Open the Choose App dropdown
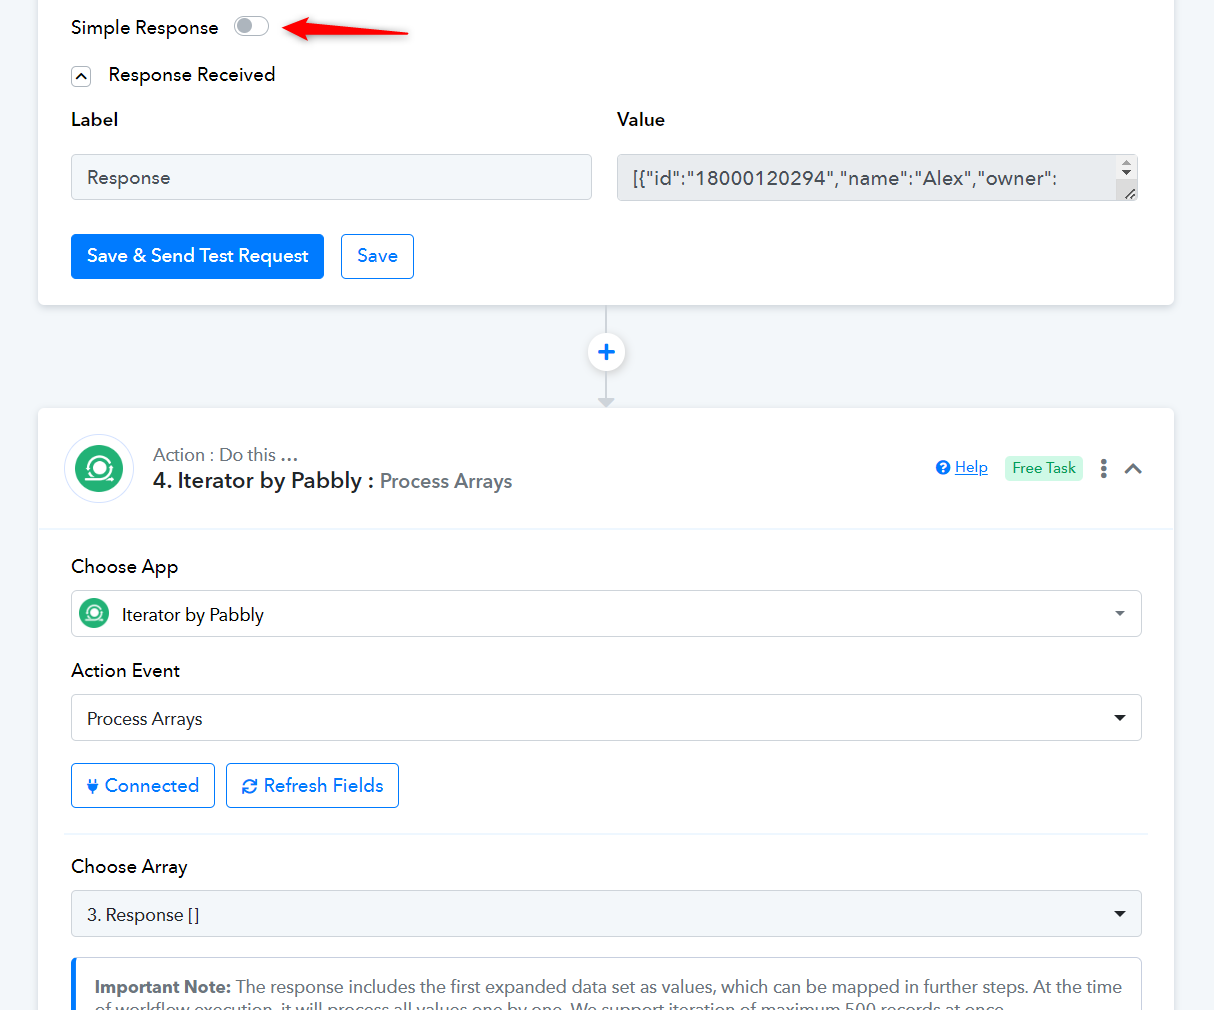 coord(606,613)
